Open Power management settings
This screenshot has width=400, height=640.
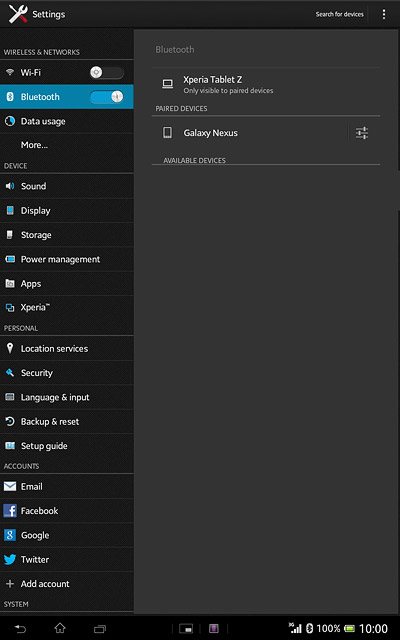pyautogui.click(x=67, y=259)
